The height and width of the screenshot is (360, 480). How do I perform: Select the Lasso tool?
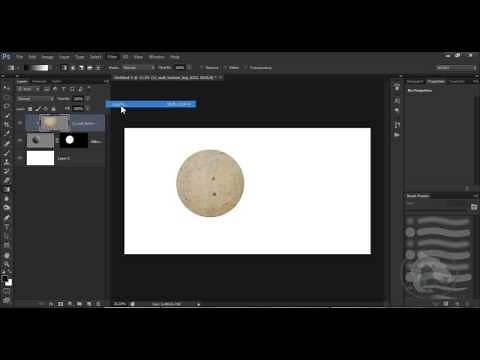(x=6, y=106)
